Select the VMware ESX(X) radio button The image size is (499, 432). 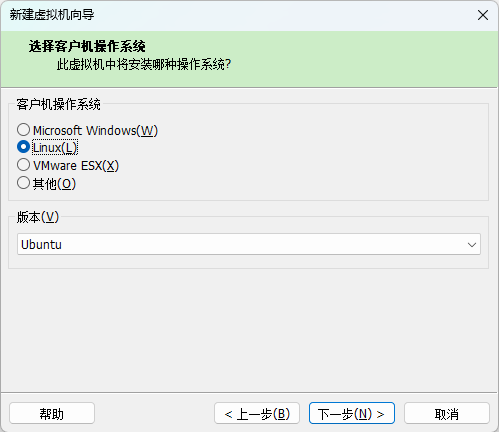tap(23, 165)
